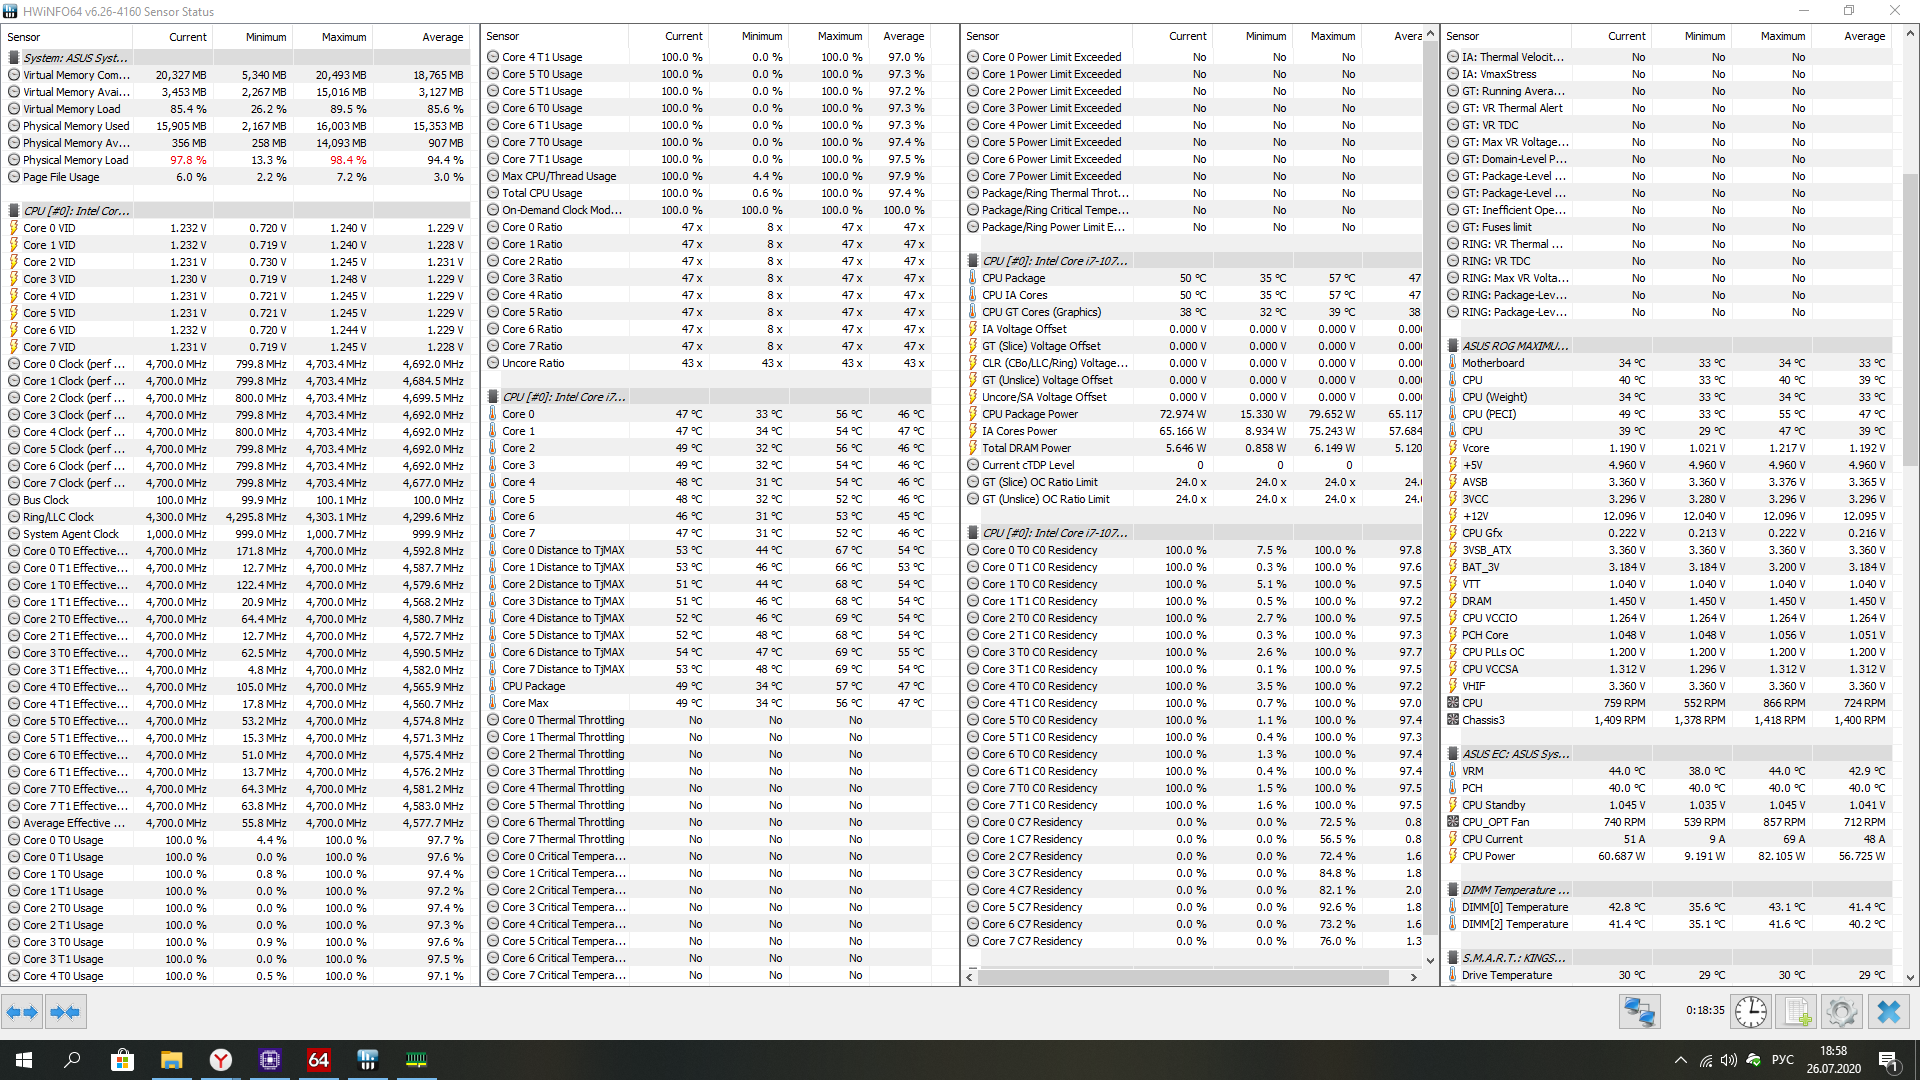Click the Sensor column header in second panel
Screen dimensions: 1920x1080
[x=503, y=36]
